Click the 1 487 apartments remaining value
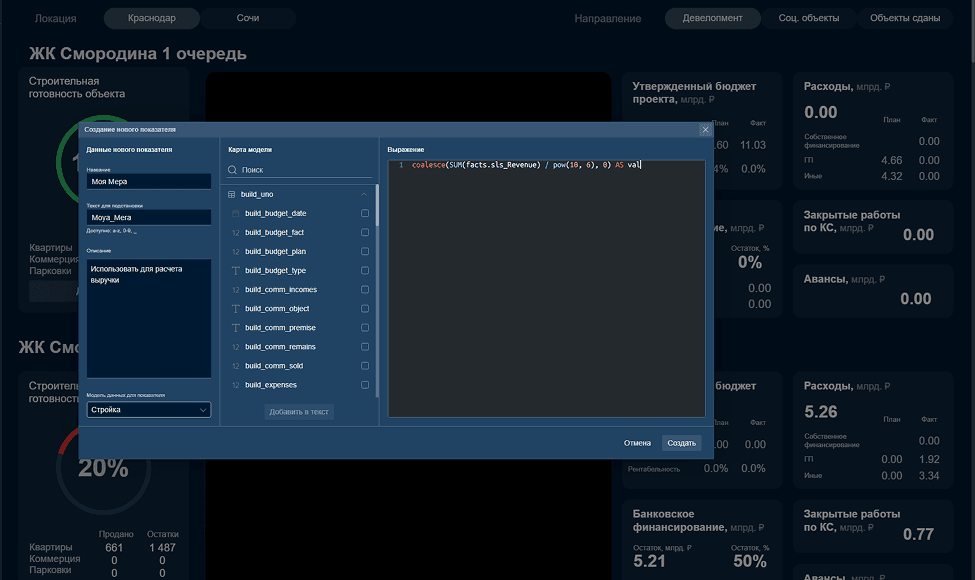Screen dimensions: 975x580 (x=162, y=548)
